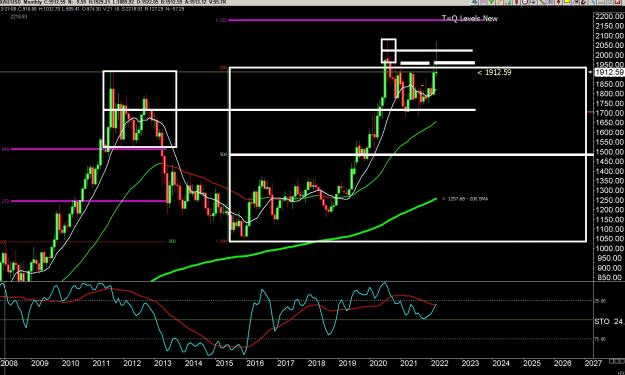The height and width of the screenshot is (375, 625).
Task: Click the 'STO' stochastic indicator label
Action: (602, 321)
